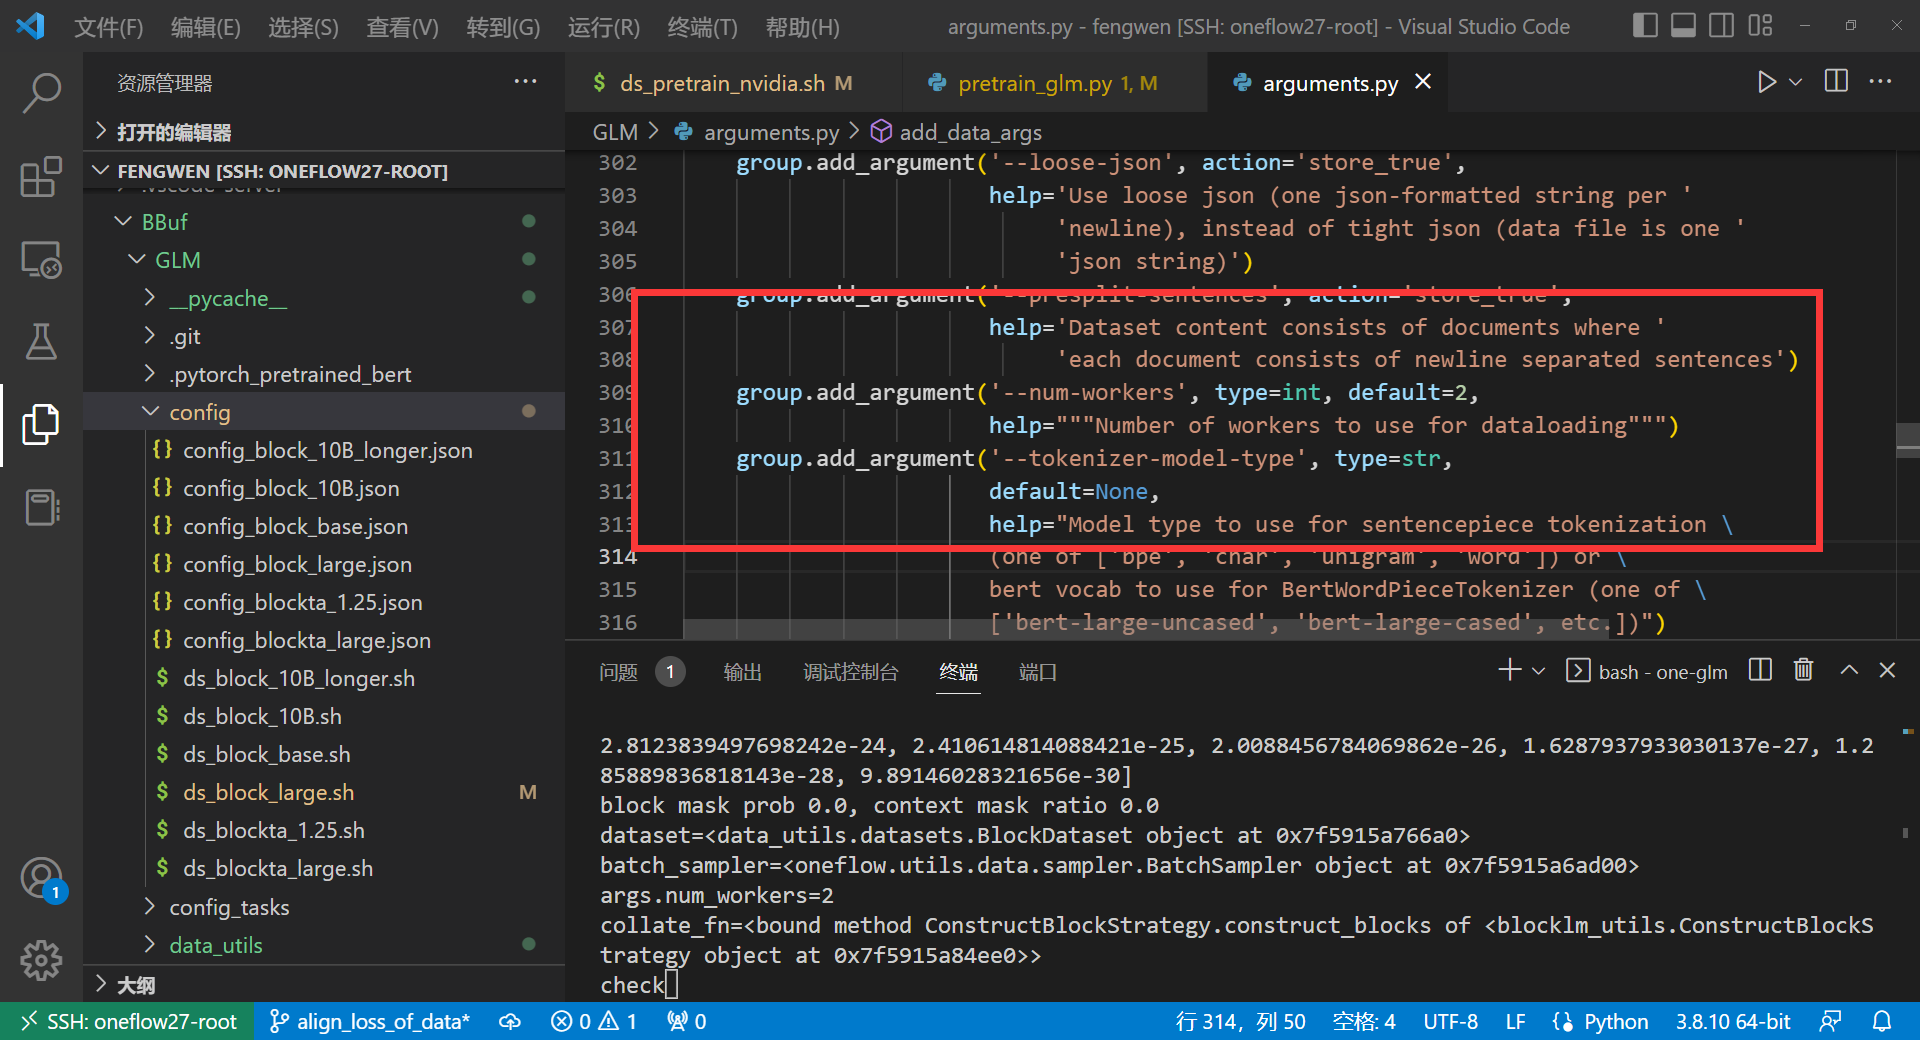The image size is (1920, 1040).
Task: Open the Testing view with beaker icon
Action: 41,342
